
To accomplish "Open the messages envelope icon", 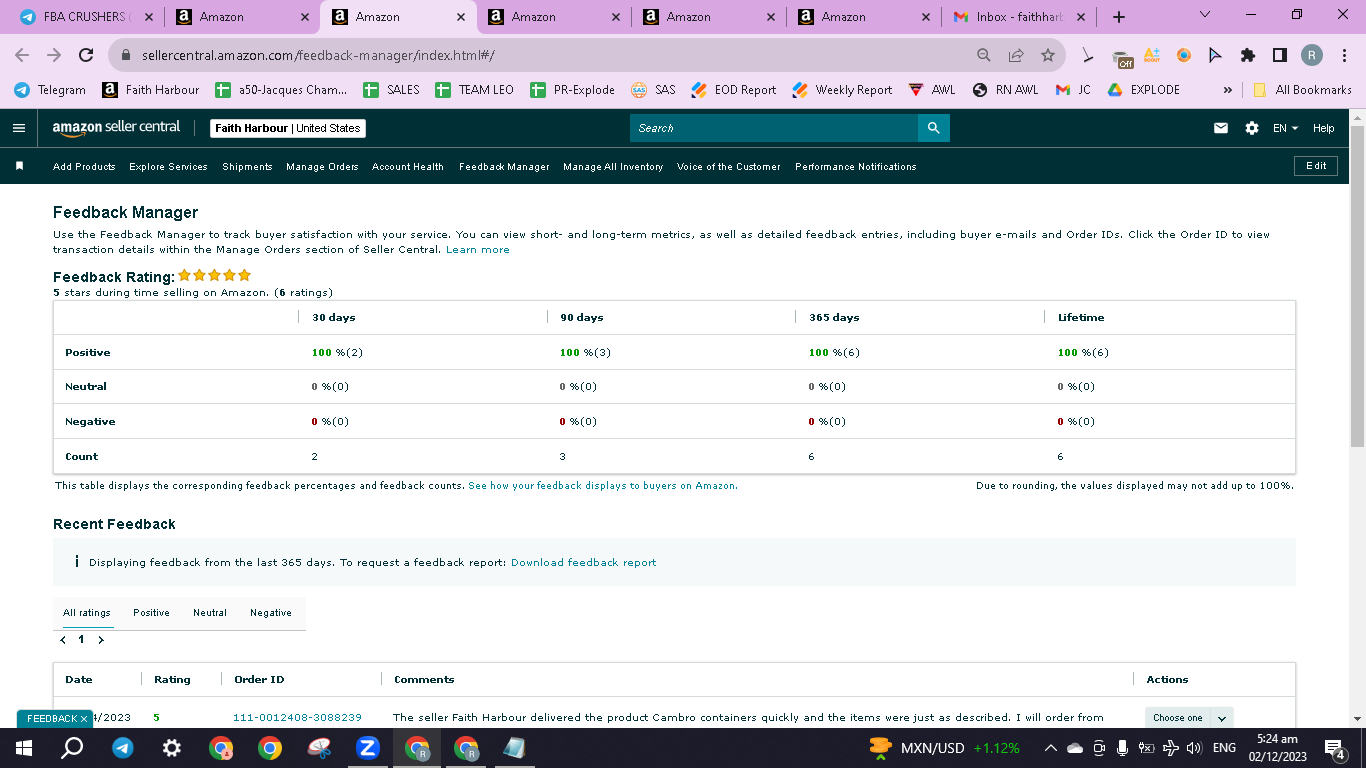I will (1221, 128).
